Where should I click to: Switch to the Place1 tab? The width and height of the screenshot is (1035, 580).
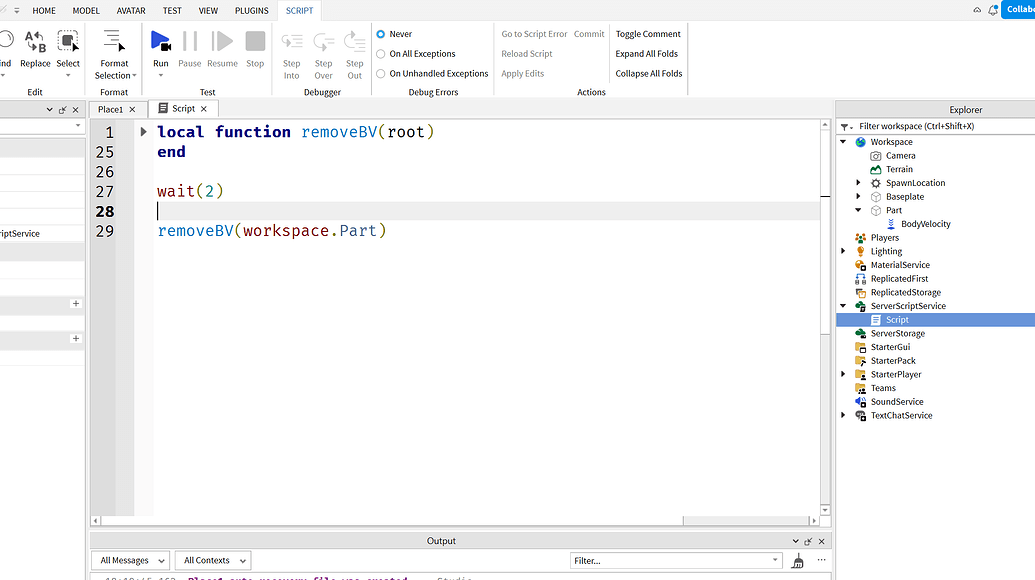(112, 108)
